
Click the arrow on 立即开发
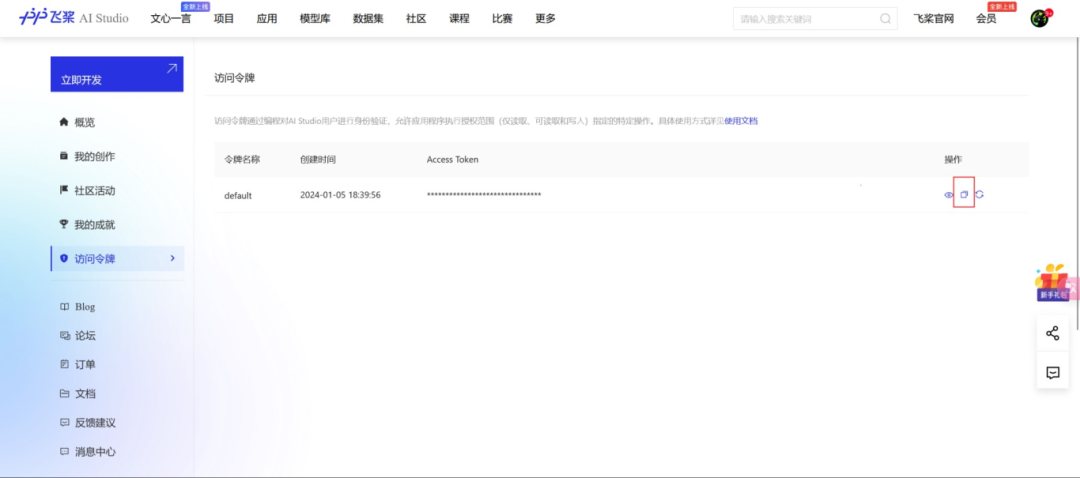pyautogui.click(x=172, y=68)
